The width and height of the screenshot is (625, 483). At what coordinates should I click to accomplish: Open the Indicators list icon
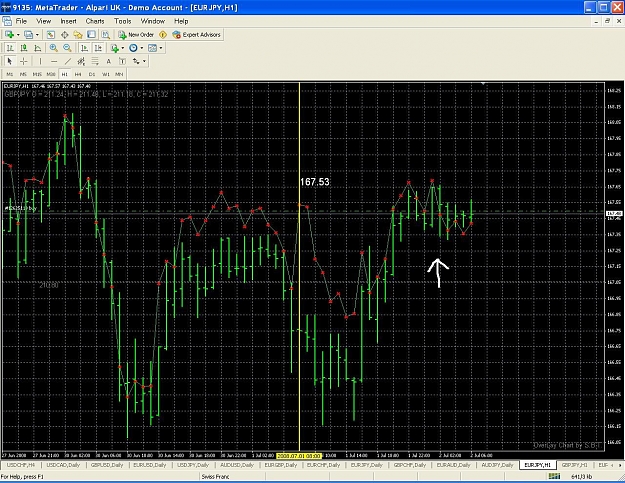pyautogui.click(x=115, y=48)
